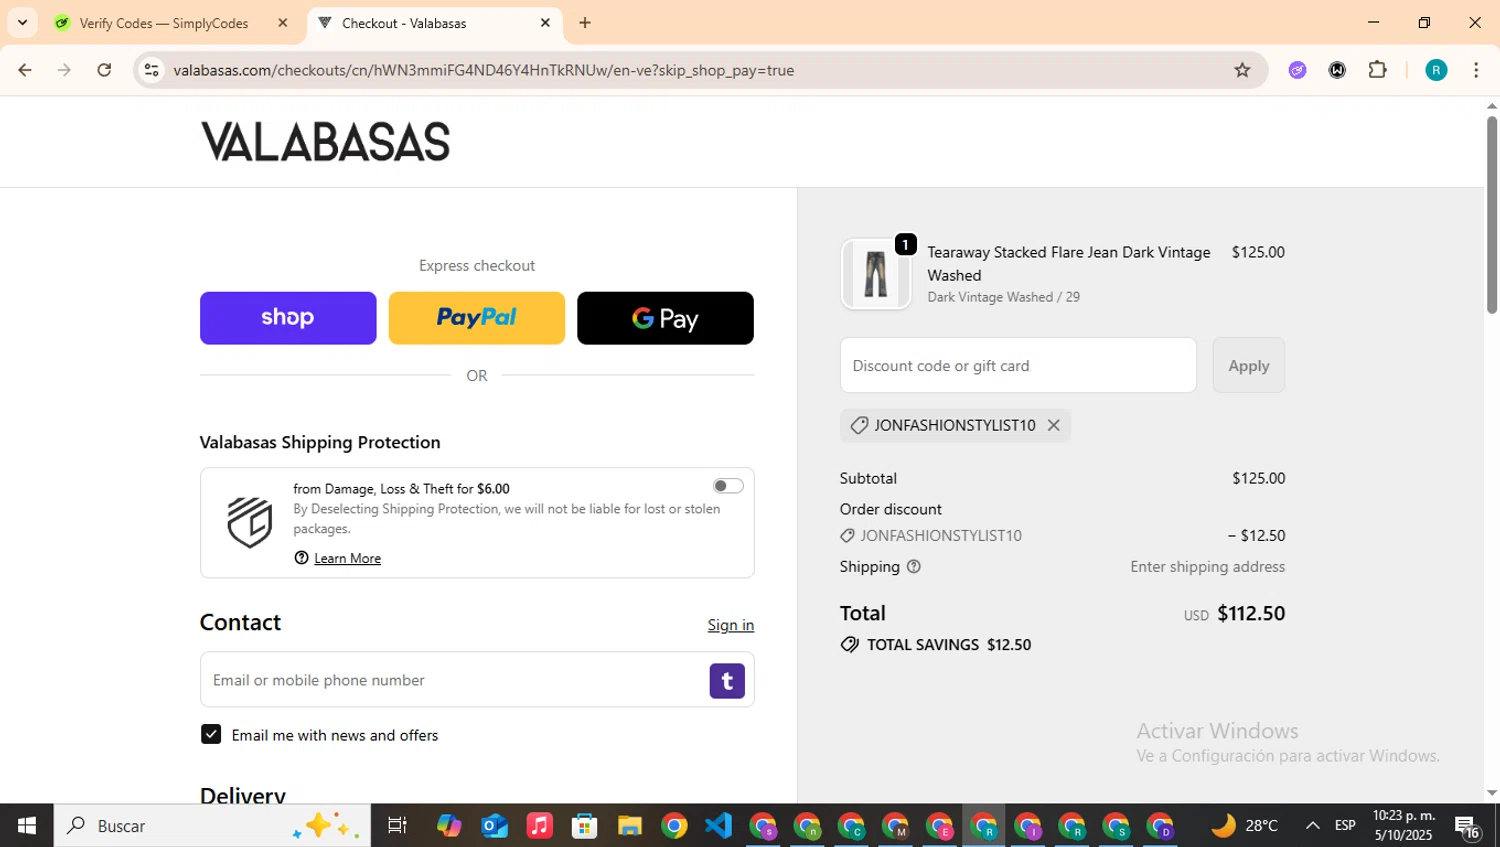Uncheck Email me with news and offers
Screen dimensions: 1500x847
coord(211,735)
